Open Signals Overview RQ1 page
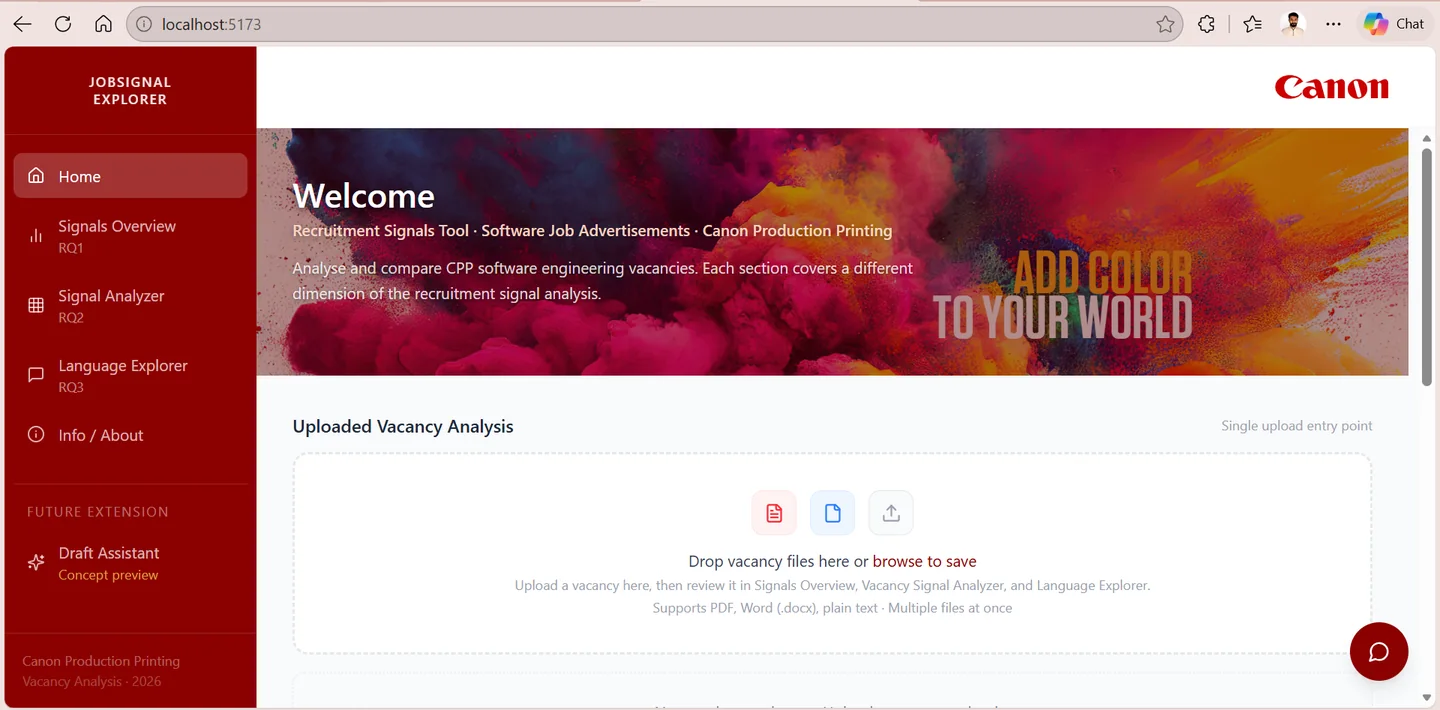 (x=130, y=236)
